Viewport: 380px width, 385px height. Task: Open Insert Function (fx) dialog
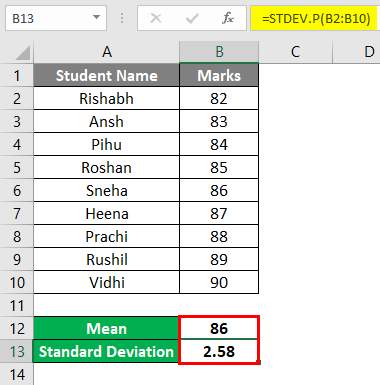(228, 18)
